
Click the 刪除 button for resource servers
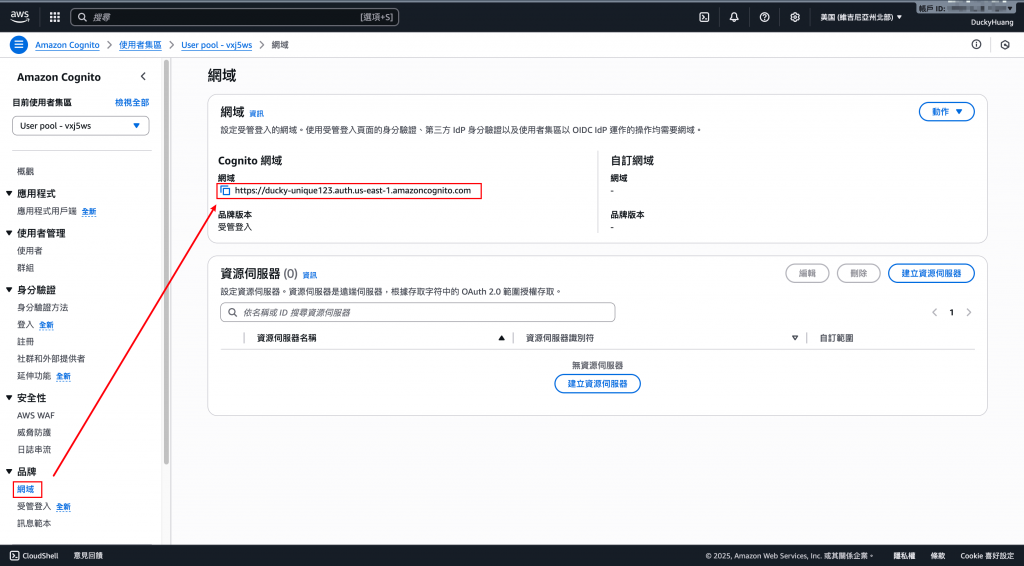click(859, 274)
